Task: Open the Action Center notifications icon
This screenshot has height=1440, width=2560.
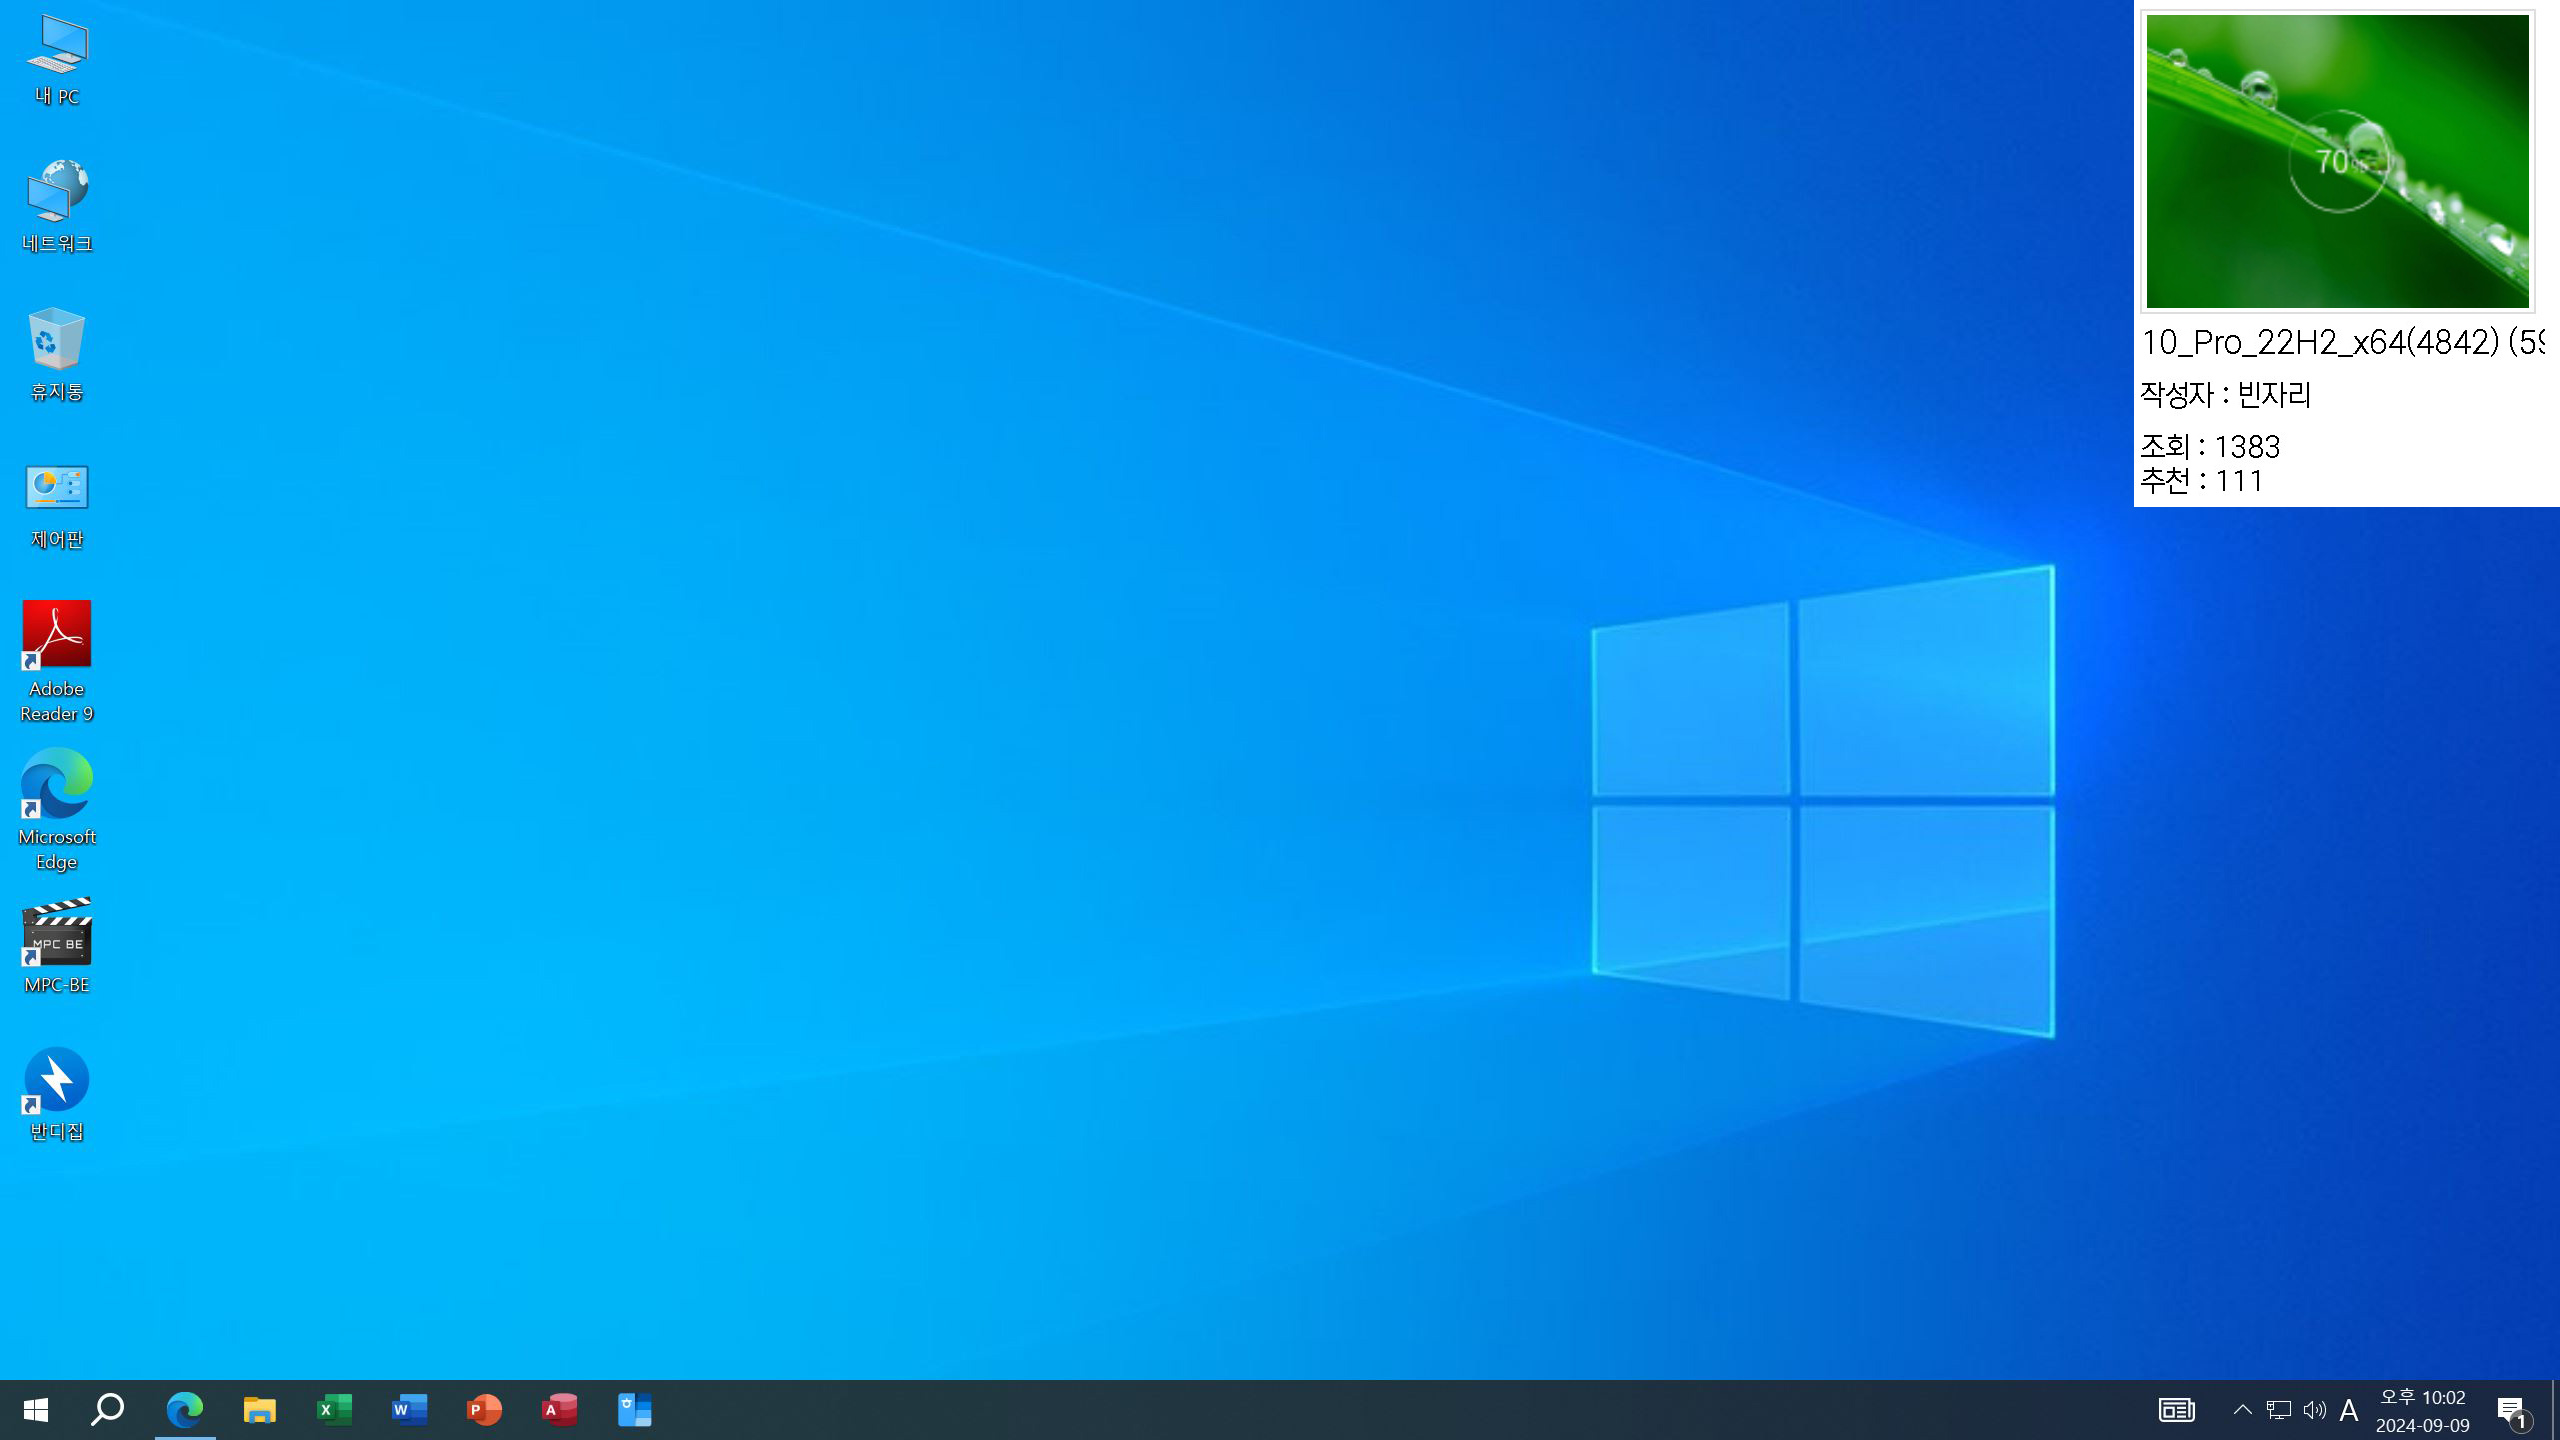Action: pyautogui.click(x=2513, y=1411)
